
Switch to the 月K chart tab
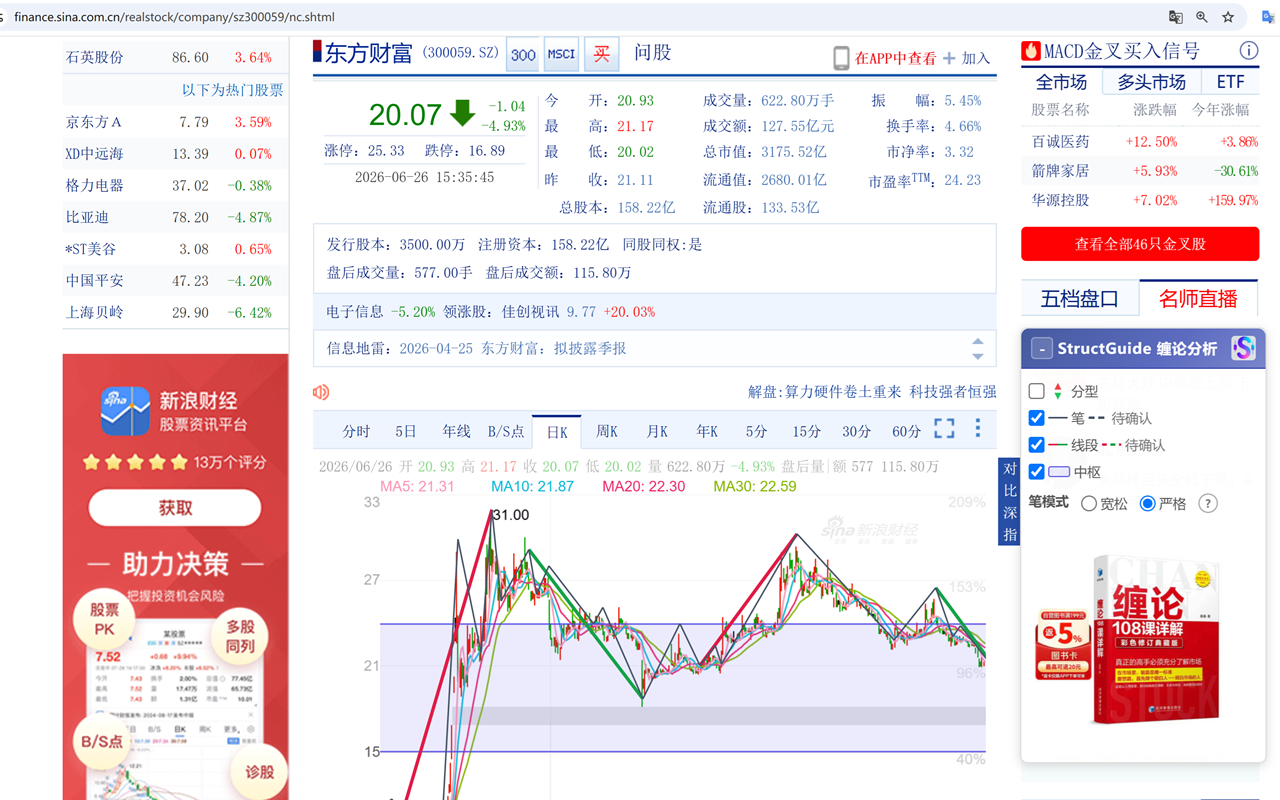[x=657, y=432]
